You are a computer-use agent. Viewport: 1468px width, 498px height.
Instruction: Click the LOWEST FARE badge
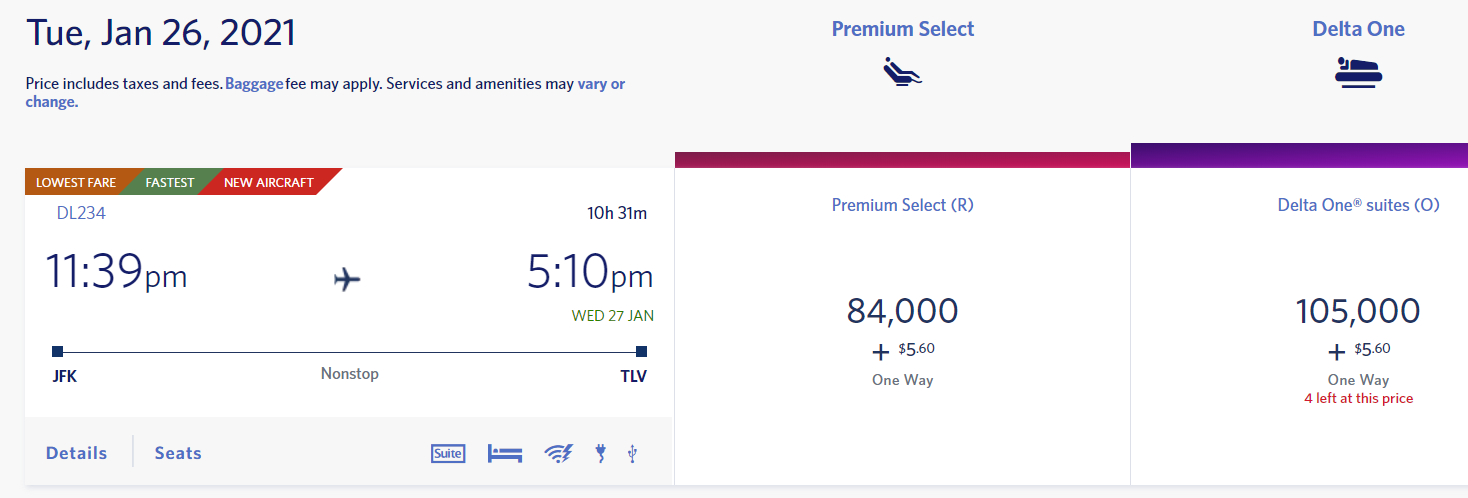tap(76, 183)
